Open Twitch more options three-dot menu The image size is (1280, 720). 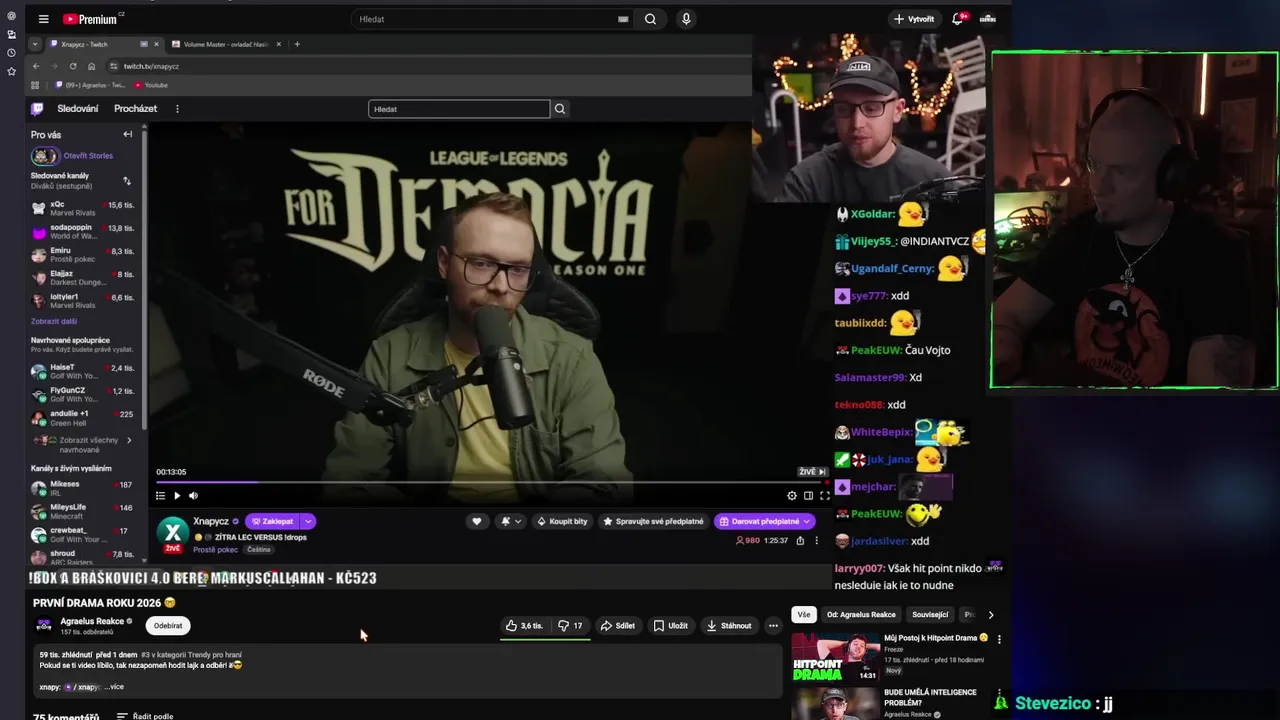pos(177,109)
